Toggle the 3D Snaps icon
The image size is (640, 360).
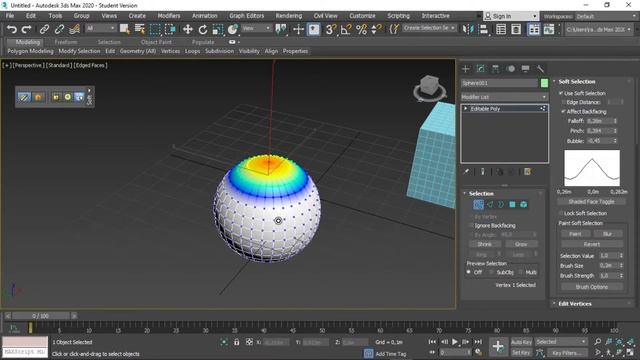[331, 29]
